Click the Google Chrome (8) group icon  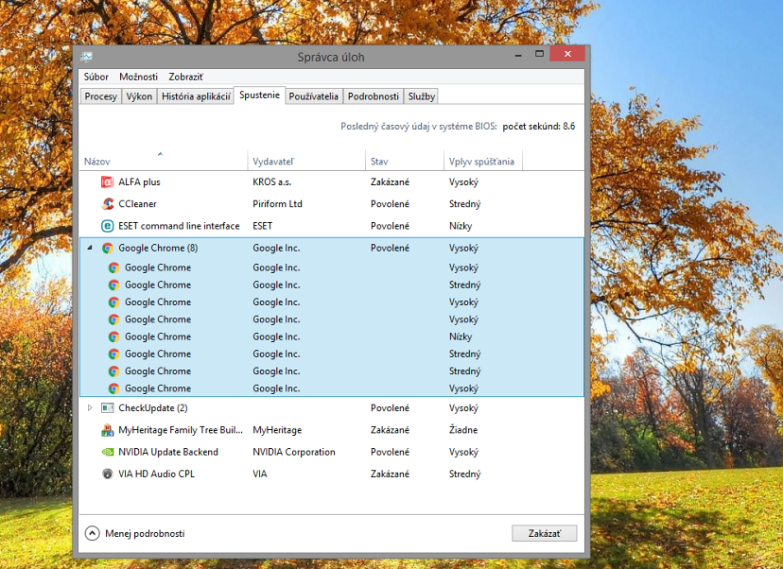click(x=107, y=248)
